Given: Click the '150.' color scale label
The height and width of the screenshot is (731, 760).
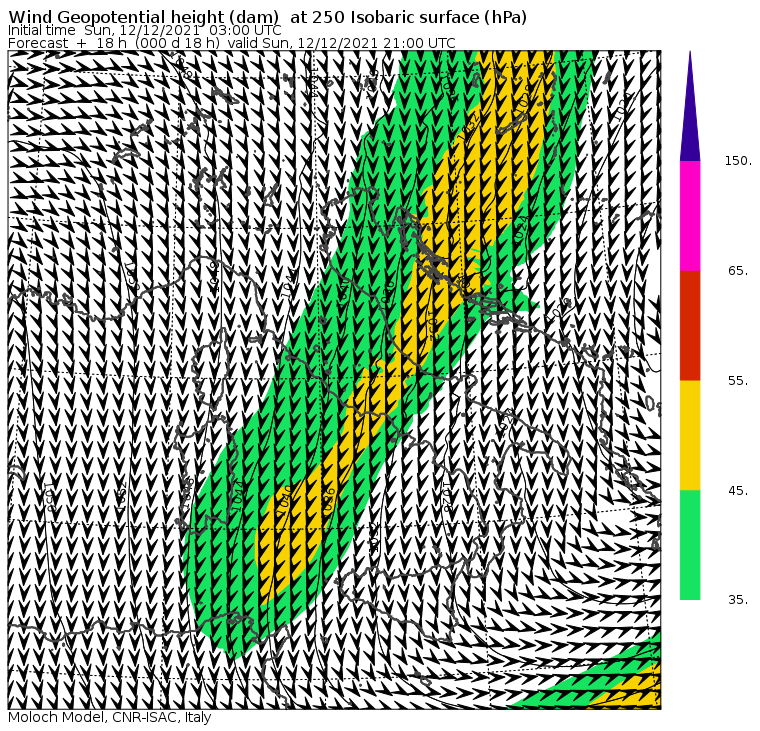Looking at the screenshot, I should pos(738,161).
